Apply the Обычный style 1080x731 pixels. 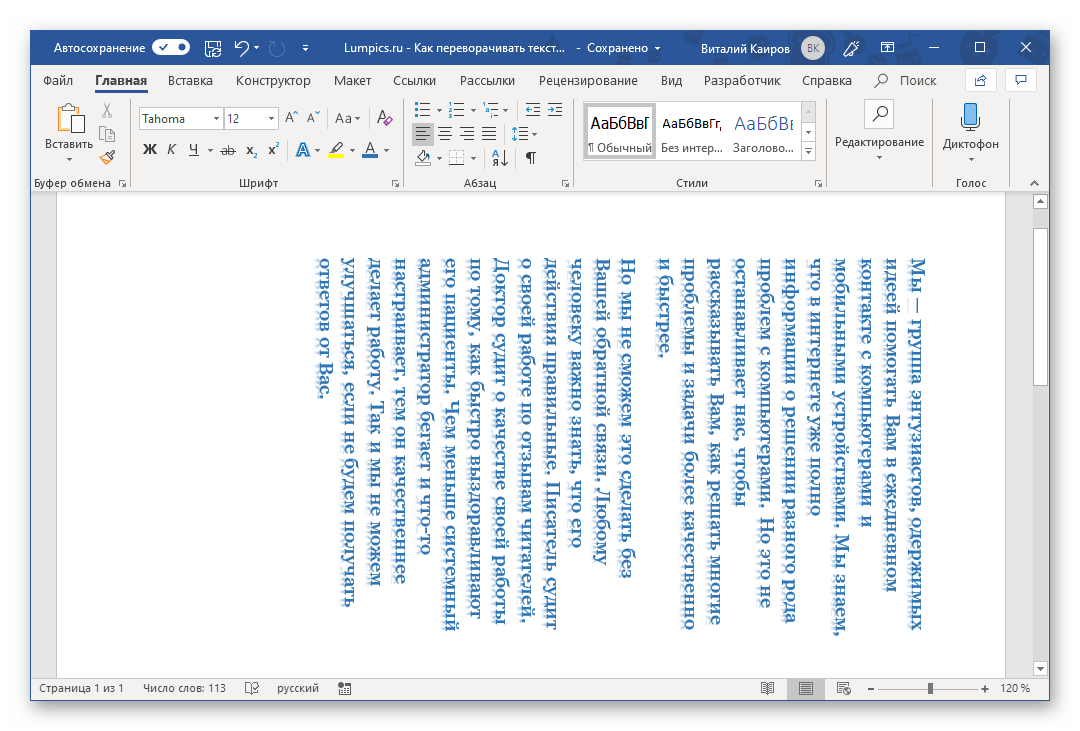point(620,132)
